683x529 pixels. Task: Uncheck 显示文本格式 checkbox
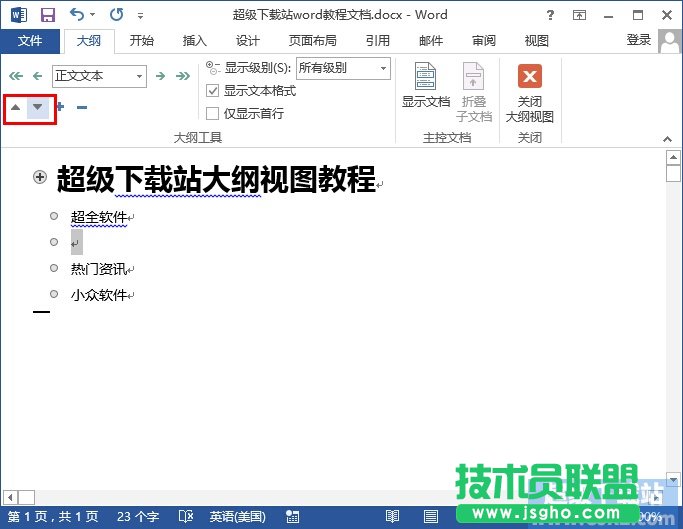coord(212,91)
